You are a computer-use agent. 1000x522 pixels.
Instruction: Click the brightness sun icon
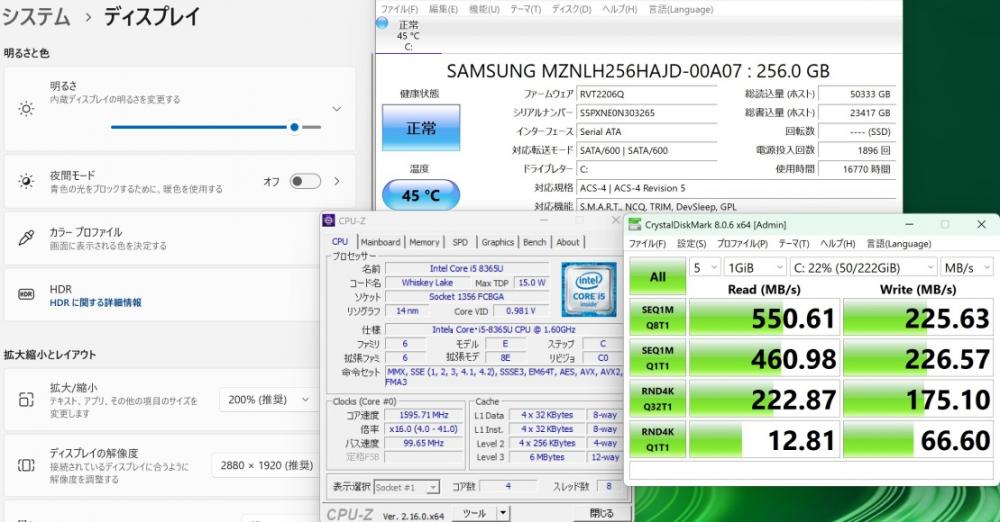tap(27, 109)
